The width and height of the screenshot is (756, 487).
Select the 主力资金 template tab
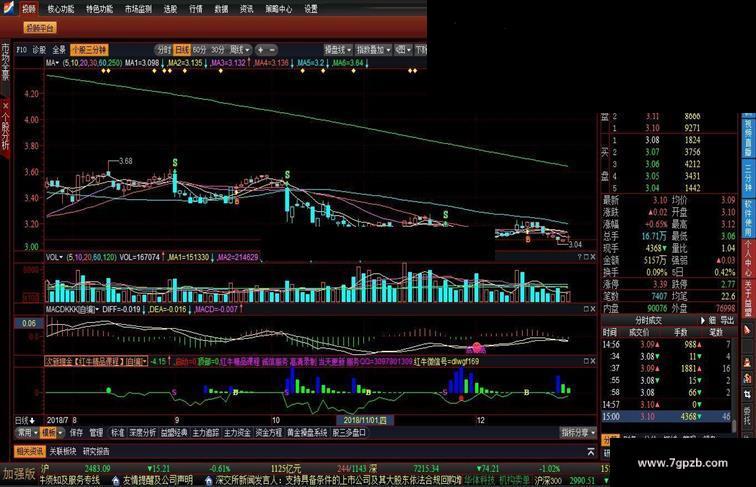pos(237,433)
